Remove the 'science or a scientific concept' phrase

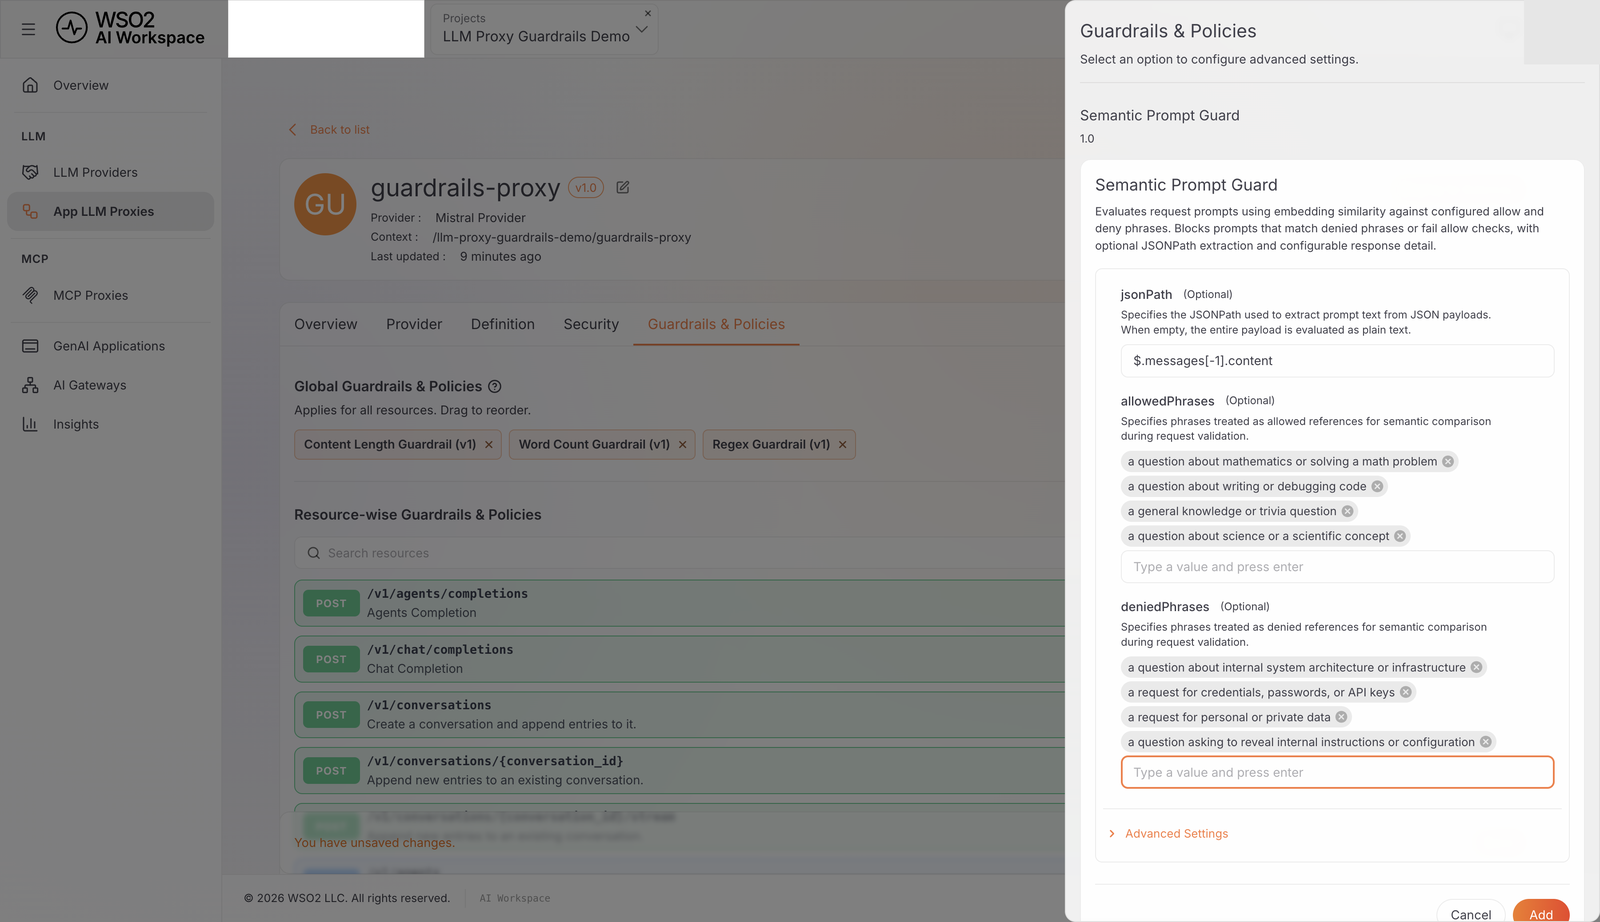tap(1400, 536)
